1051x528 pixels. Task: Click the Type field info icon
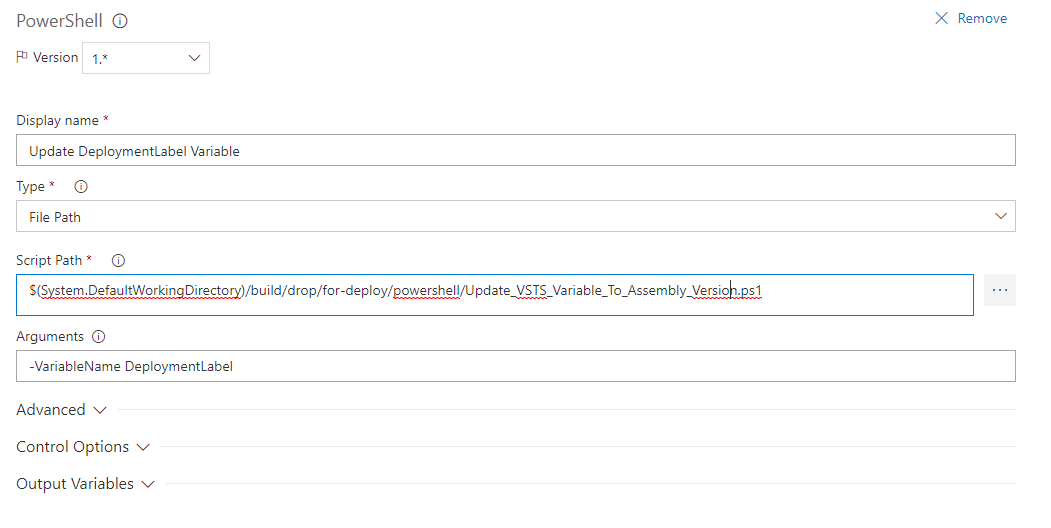pos(81,187)
